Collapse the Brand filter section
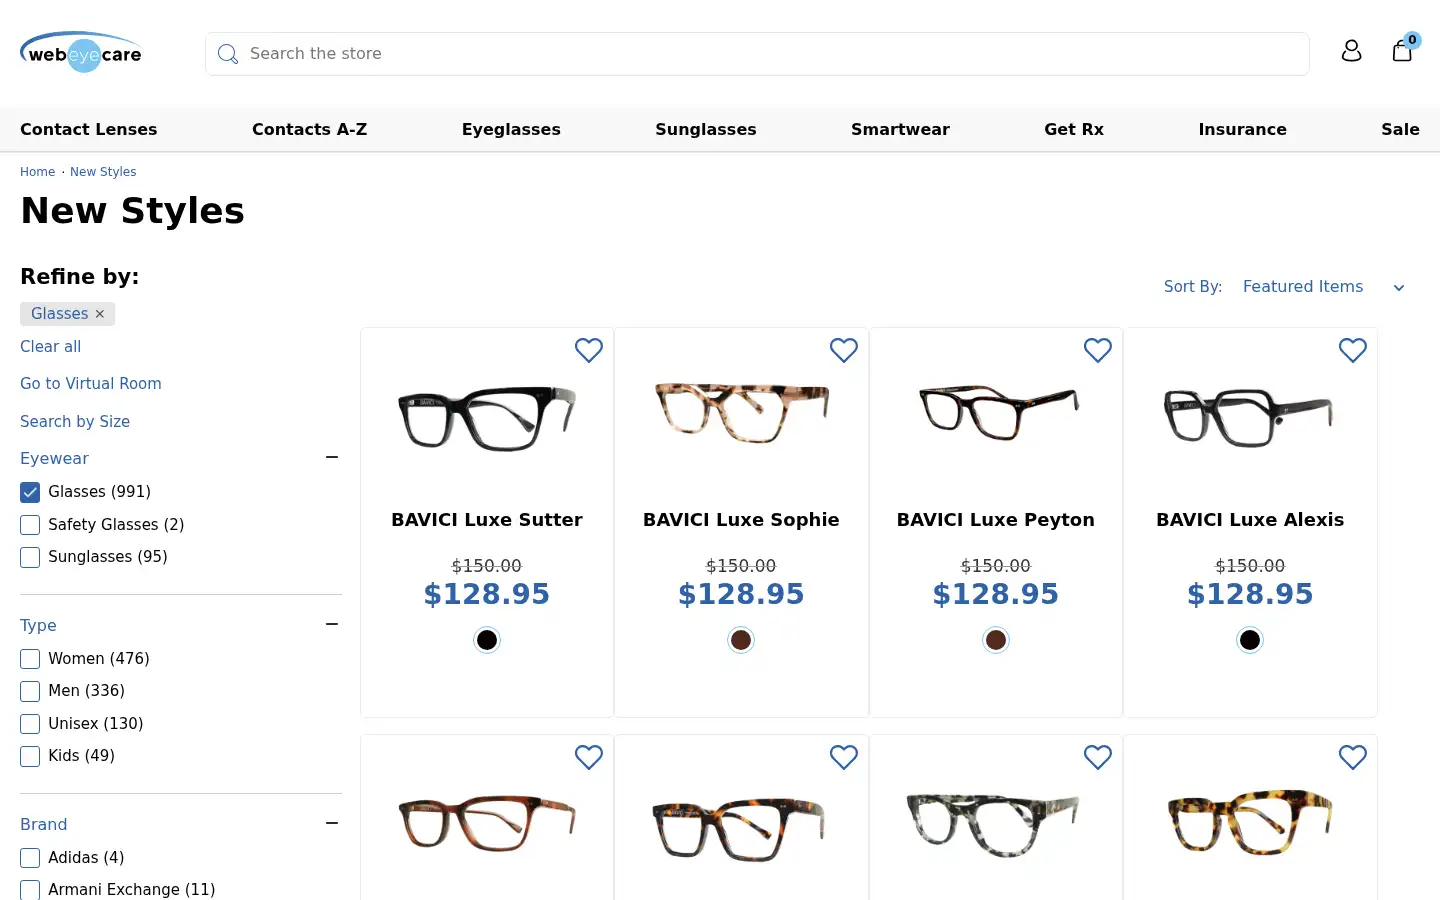This screenshot has height=900, width=1440. (332, 823)
